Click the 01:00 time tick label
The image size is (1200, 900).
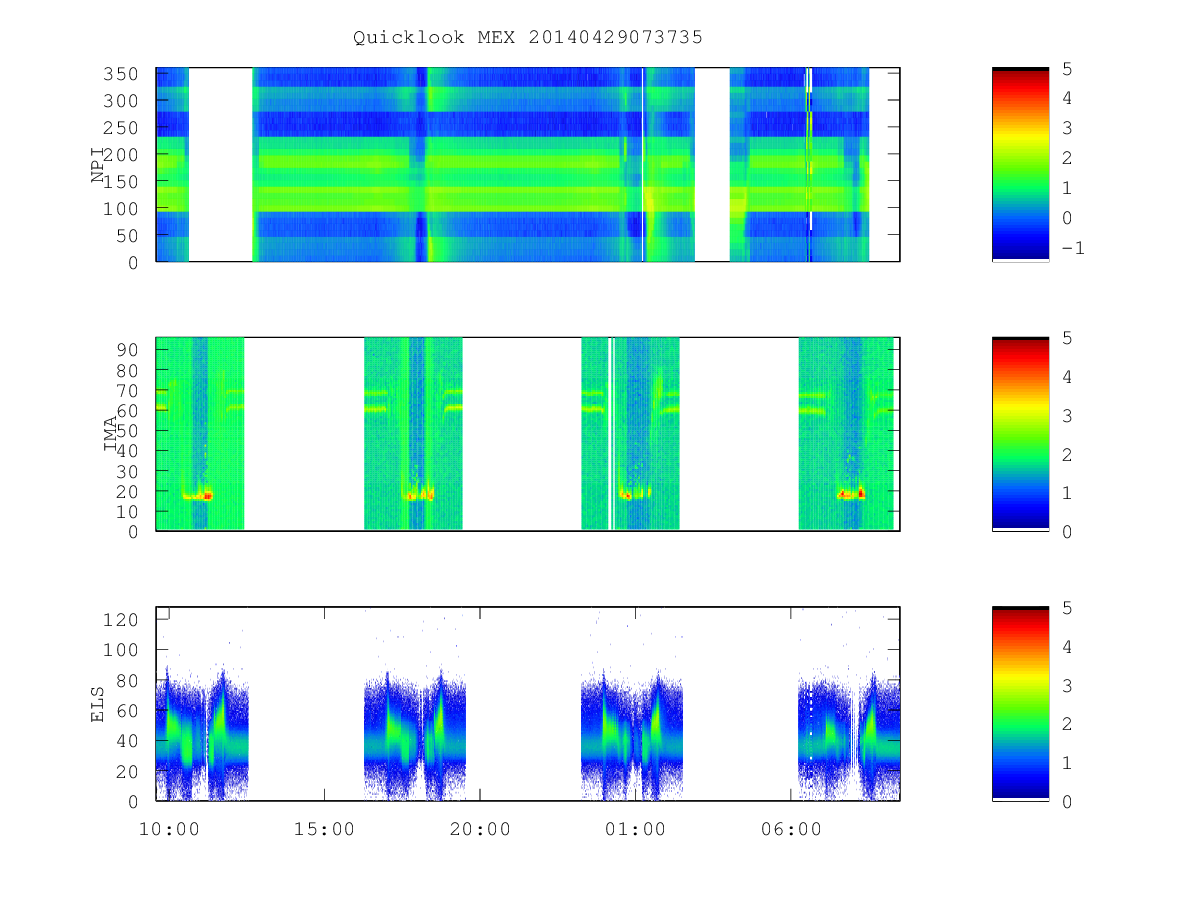[x=636, y=829]
